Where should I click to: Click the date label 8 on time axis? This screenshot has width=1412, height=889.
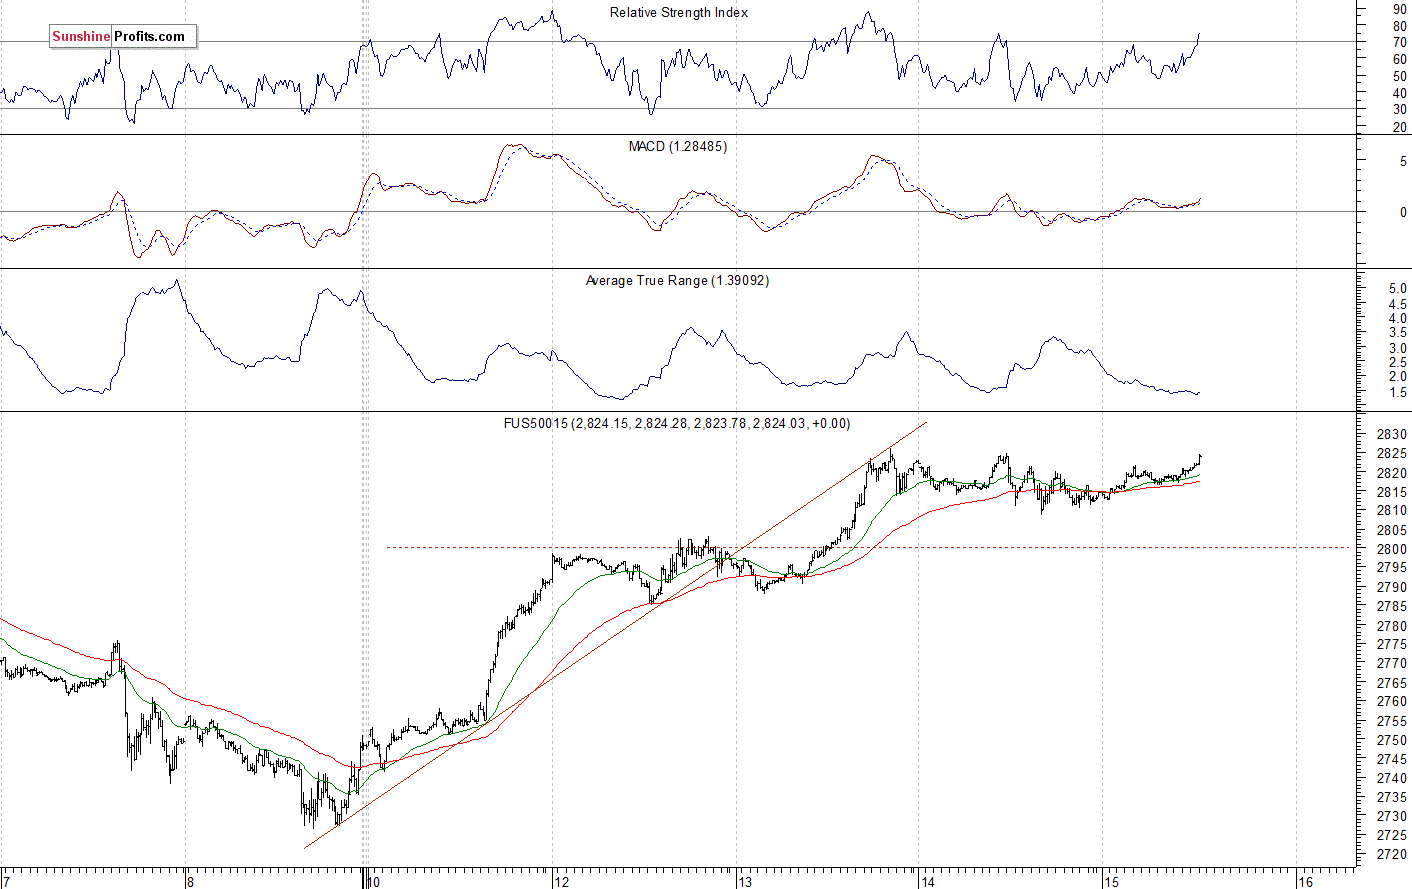point(190,882)
